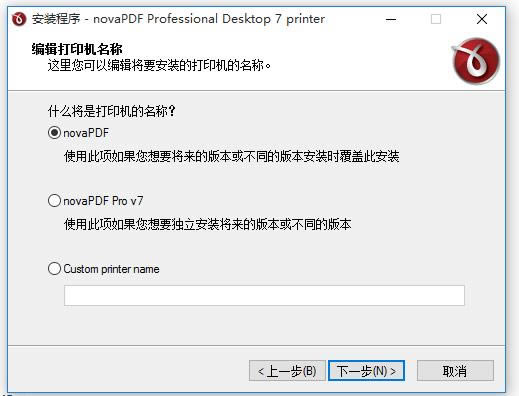Click the description mentioning 覆盖此安装

[x=232, y=156]
